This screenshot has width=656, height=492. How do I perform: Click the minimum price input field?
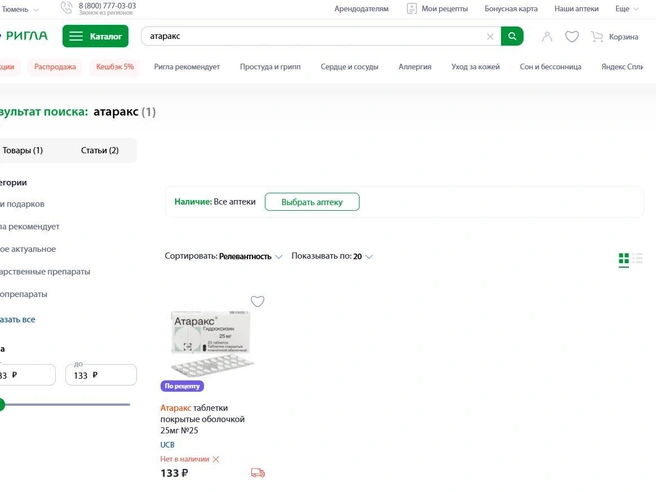27,375
